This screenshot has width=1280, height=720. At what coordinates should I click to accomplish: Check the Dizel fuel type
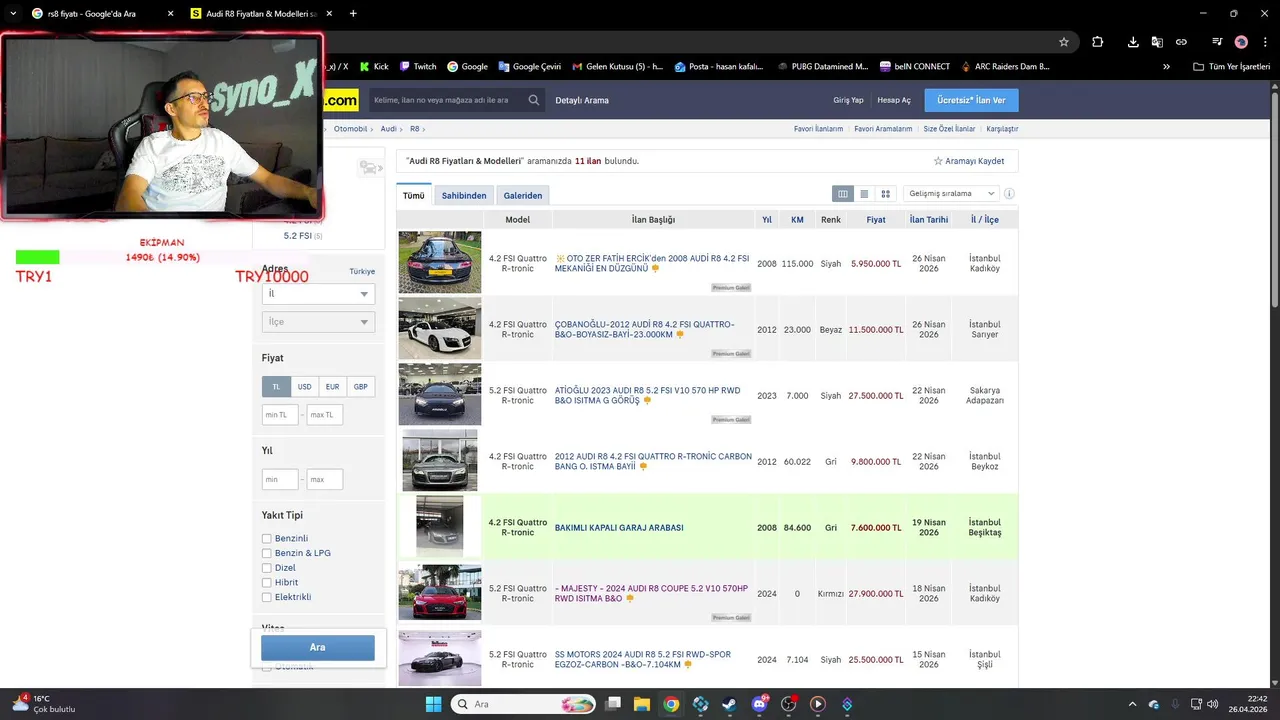267,568
